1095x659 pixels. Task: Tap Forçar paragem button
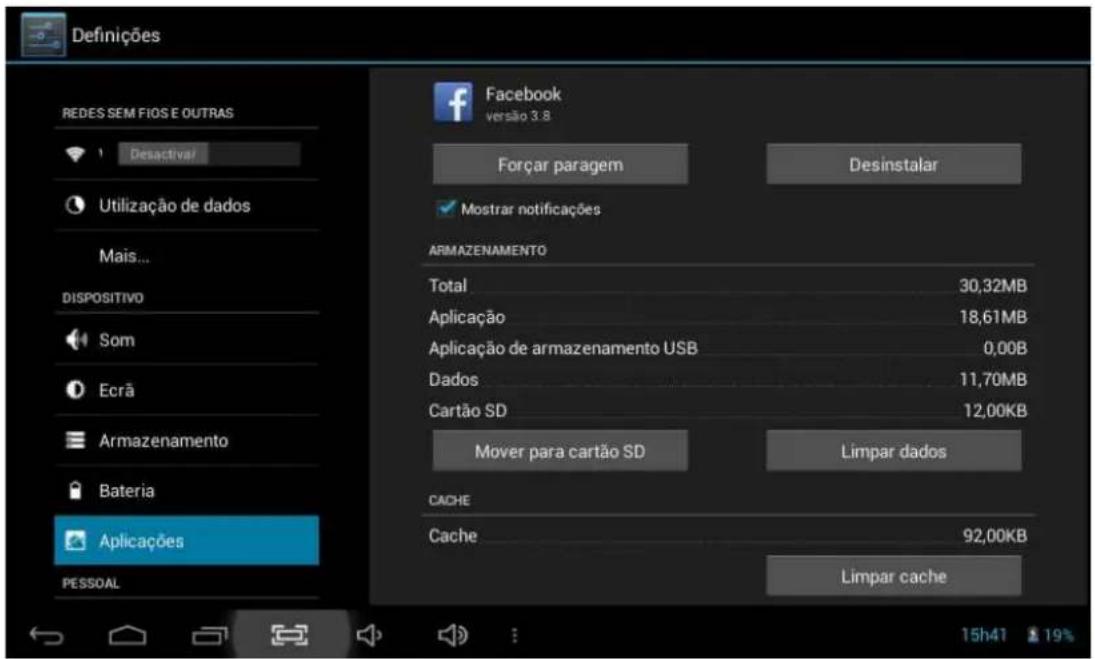pos(560,165)
